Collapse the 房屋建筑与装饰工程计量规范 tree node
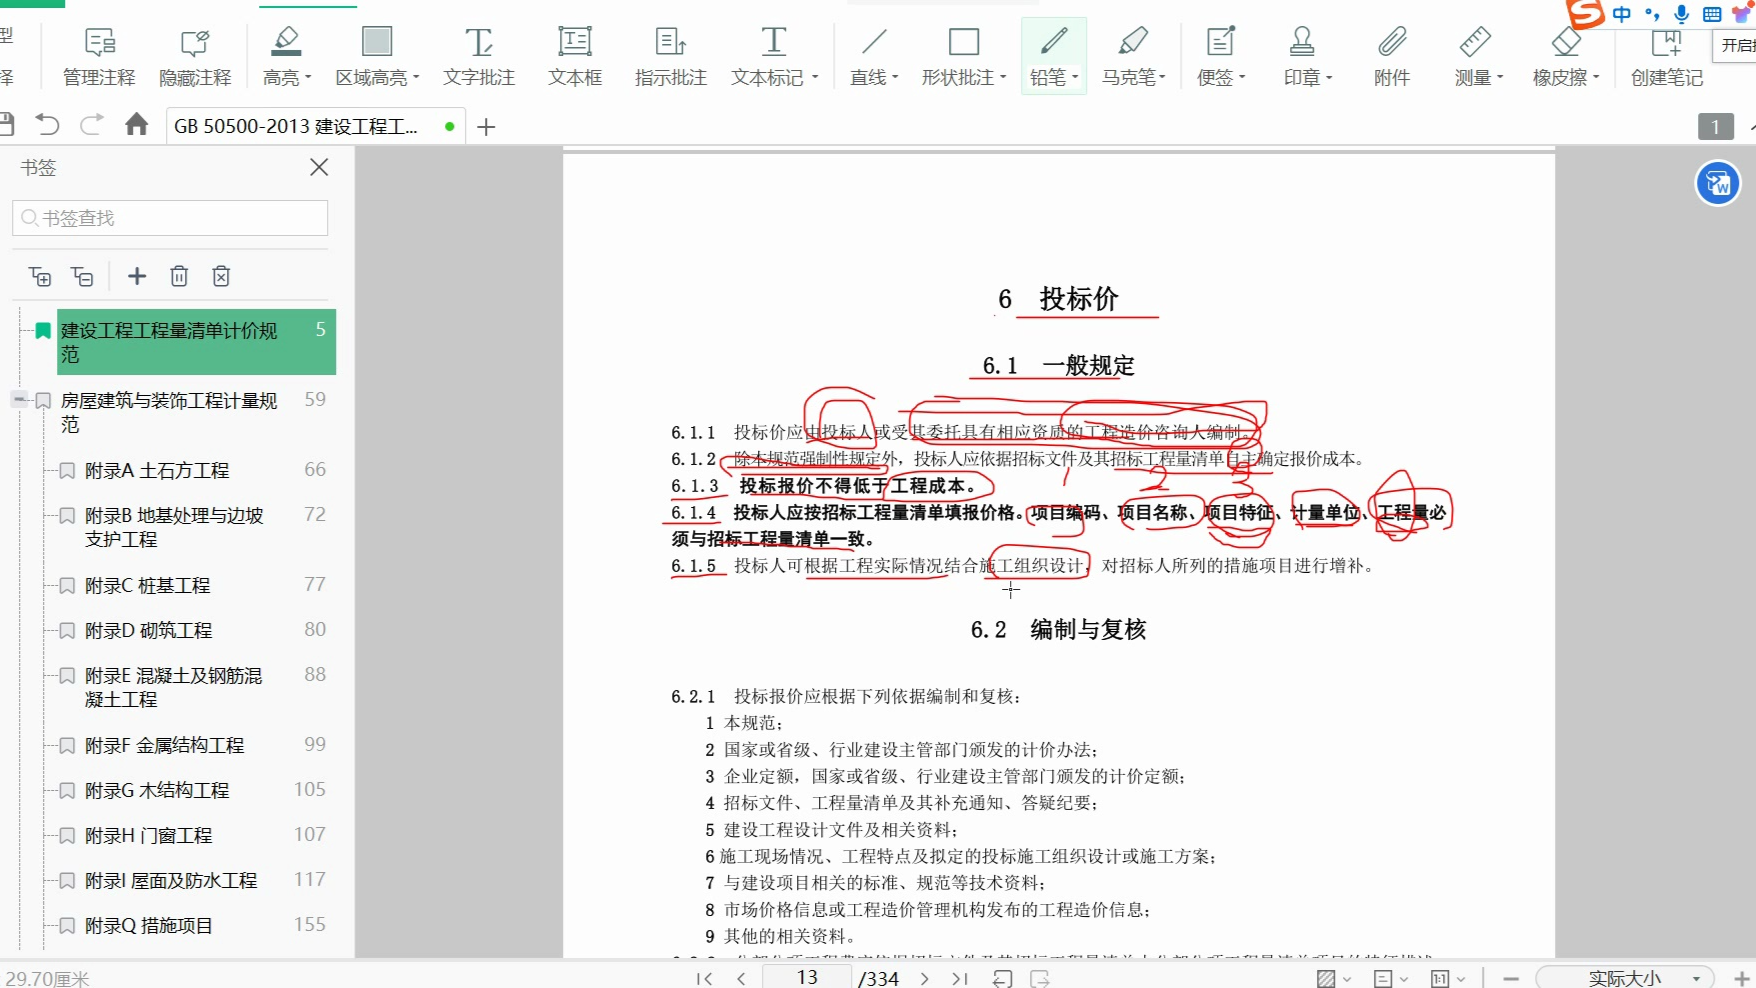 19,399
